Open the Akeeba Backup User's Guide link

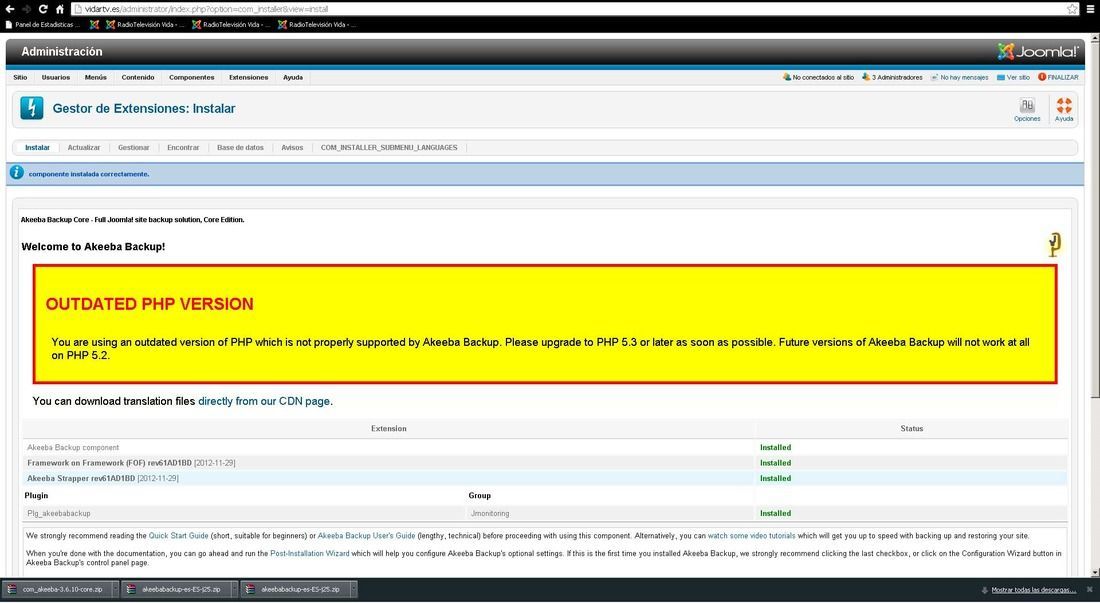click(x=366, y=536)
